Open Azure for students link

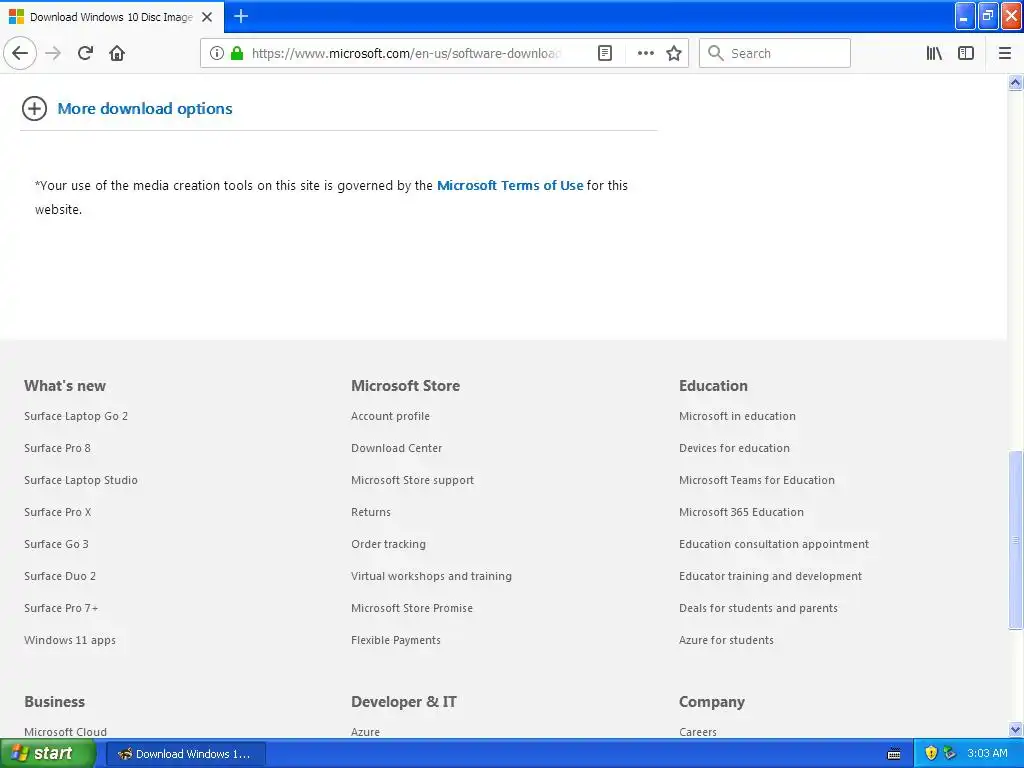(x=726, y=640)
